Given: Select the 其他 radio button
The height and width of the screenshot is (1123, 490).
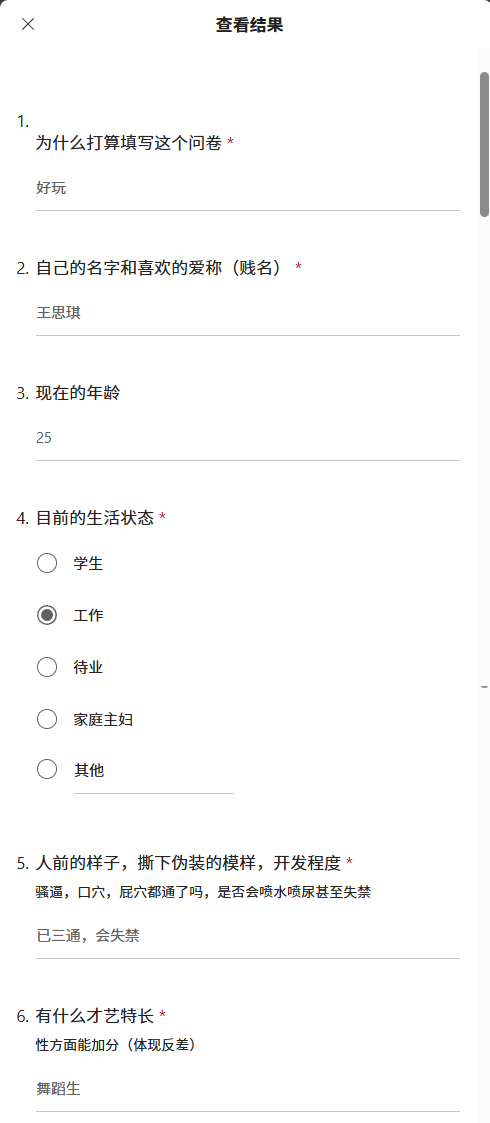Looking at the screenshot, I should 47,770.
